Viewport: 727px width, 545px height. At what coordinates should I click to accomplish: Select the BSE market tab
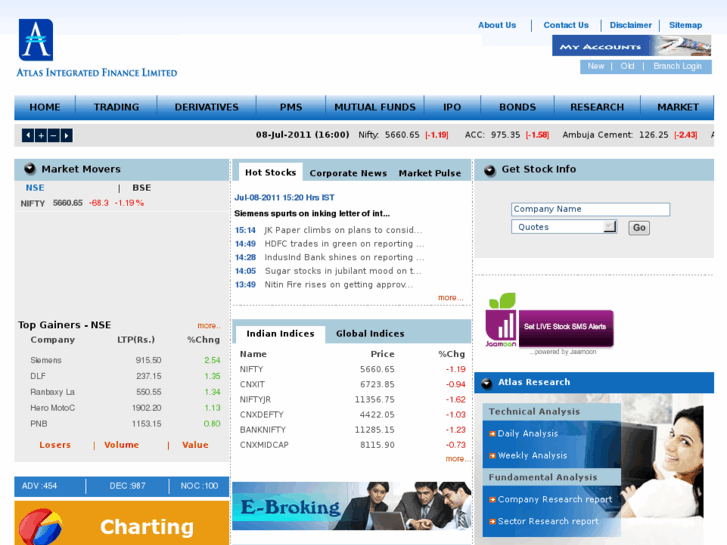tap(141, 188)
